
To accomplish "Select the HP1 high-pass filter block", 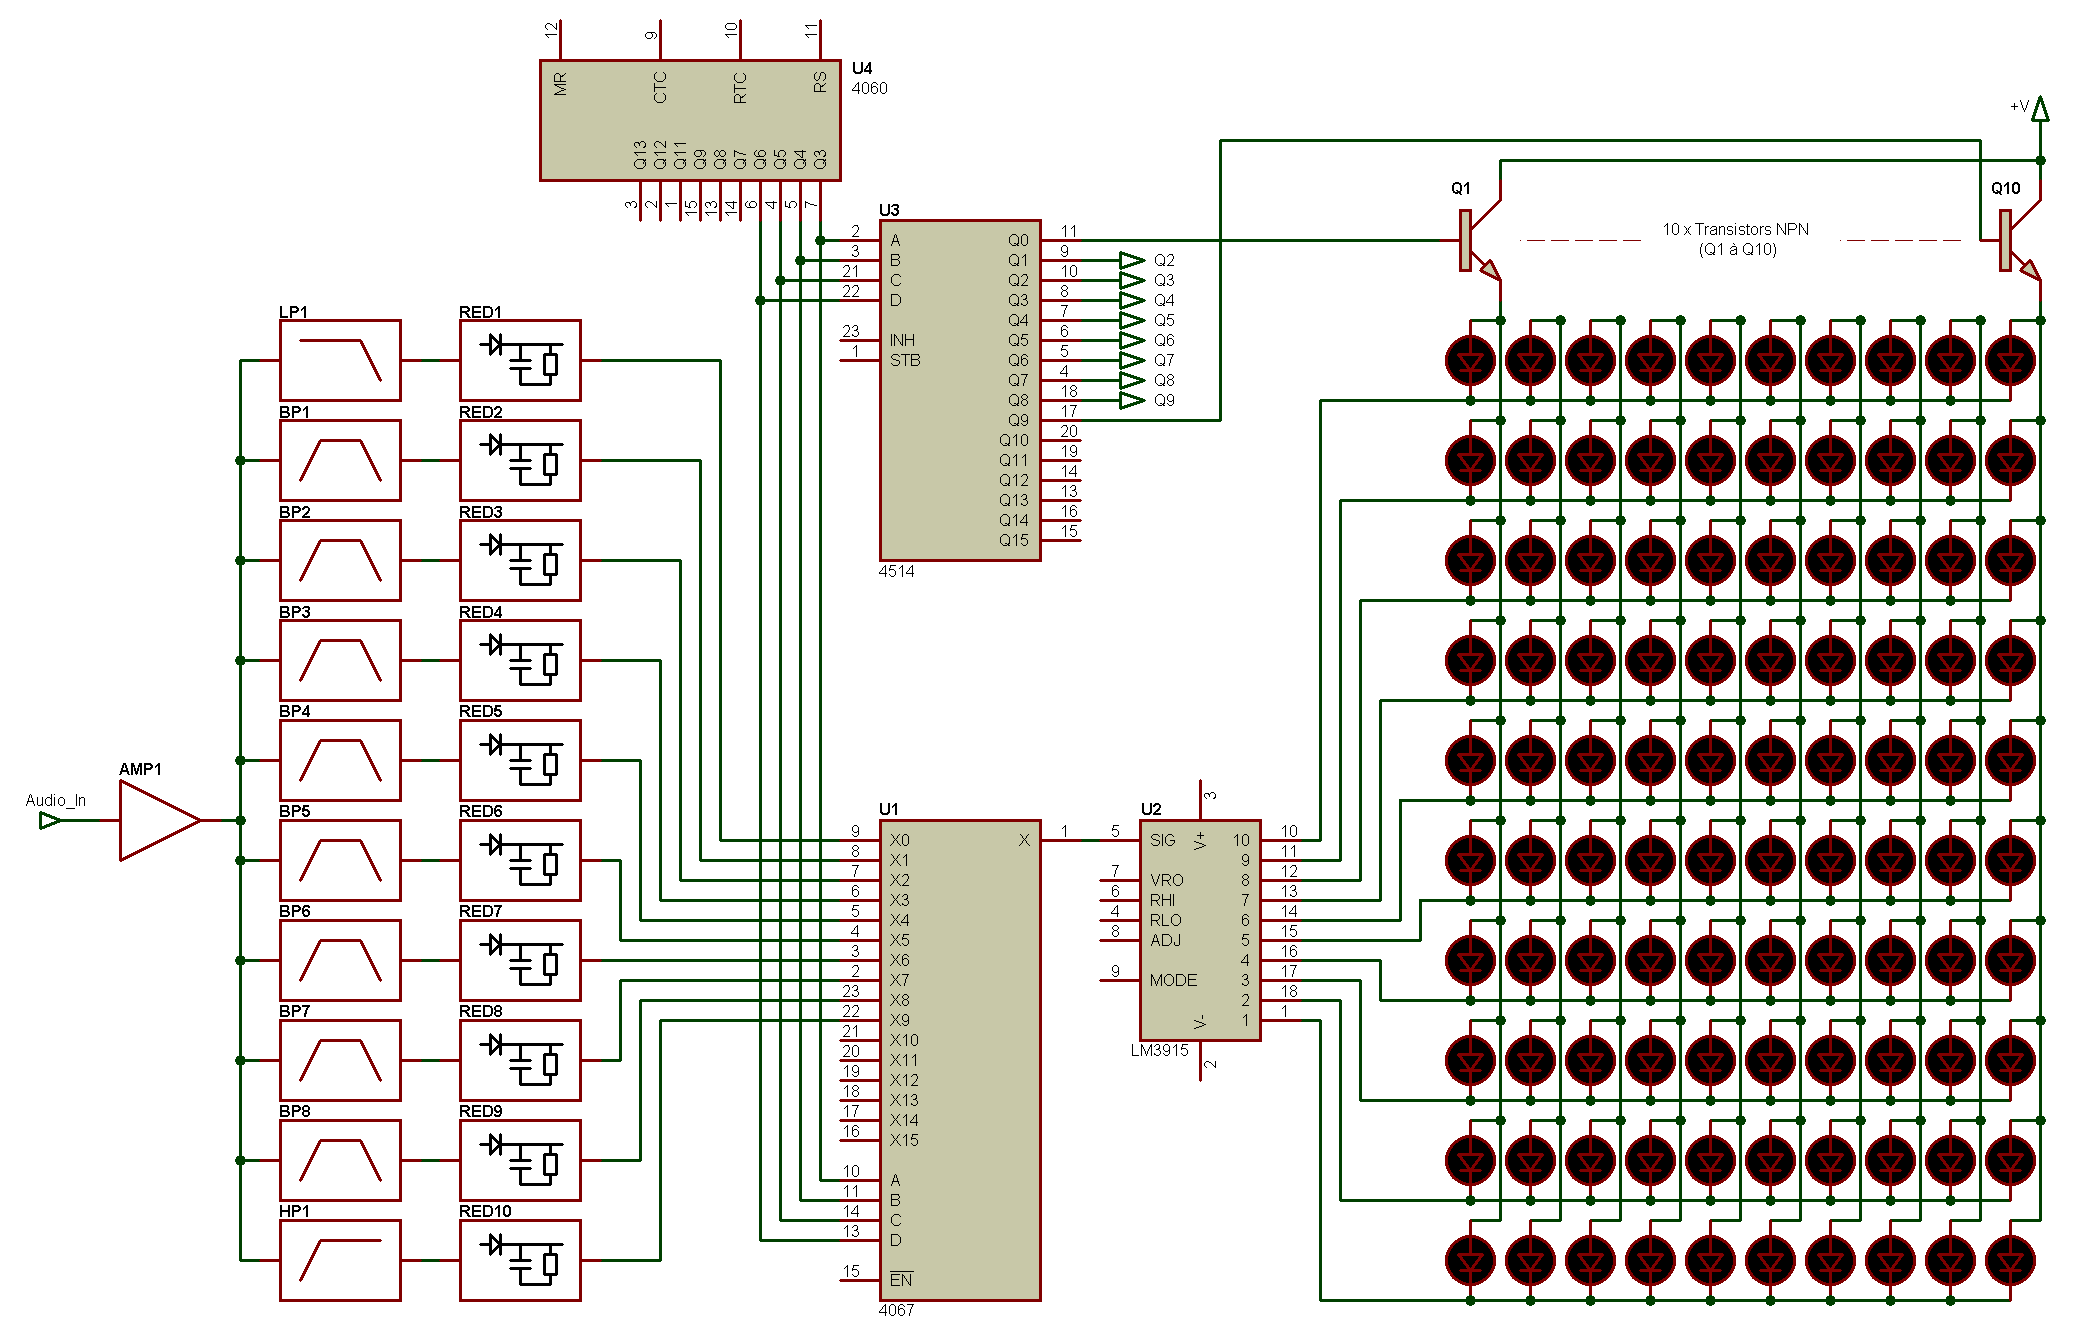I will click(340, 1260).
